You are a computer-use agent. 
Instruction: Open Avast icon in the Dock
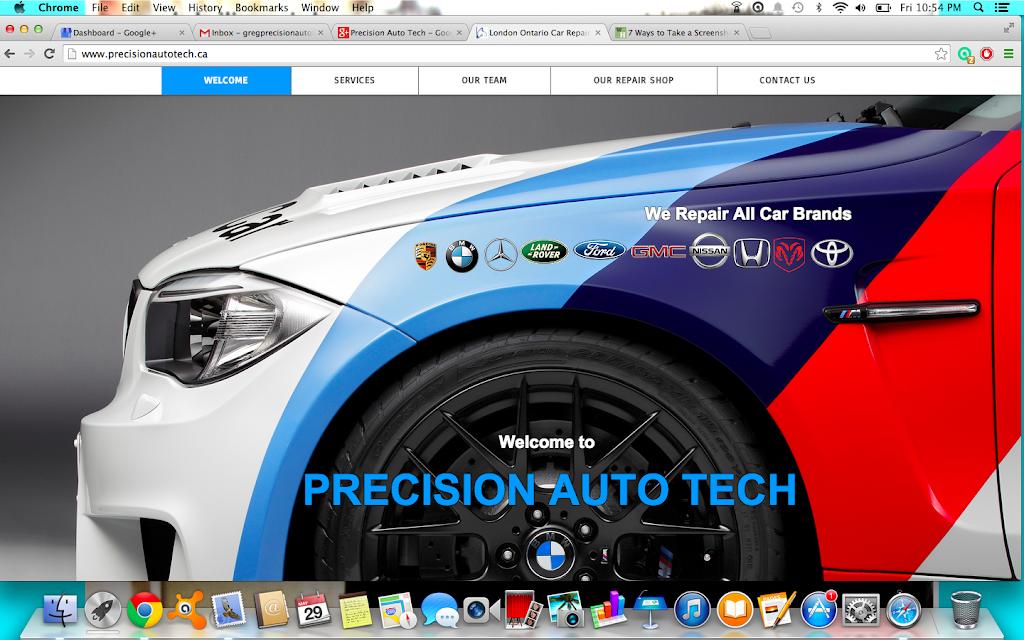[187, 610]
